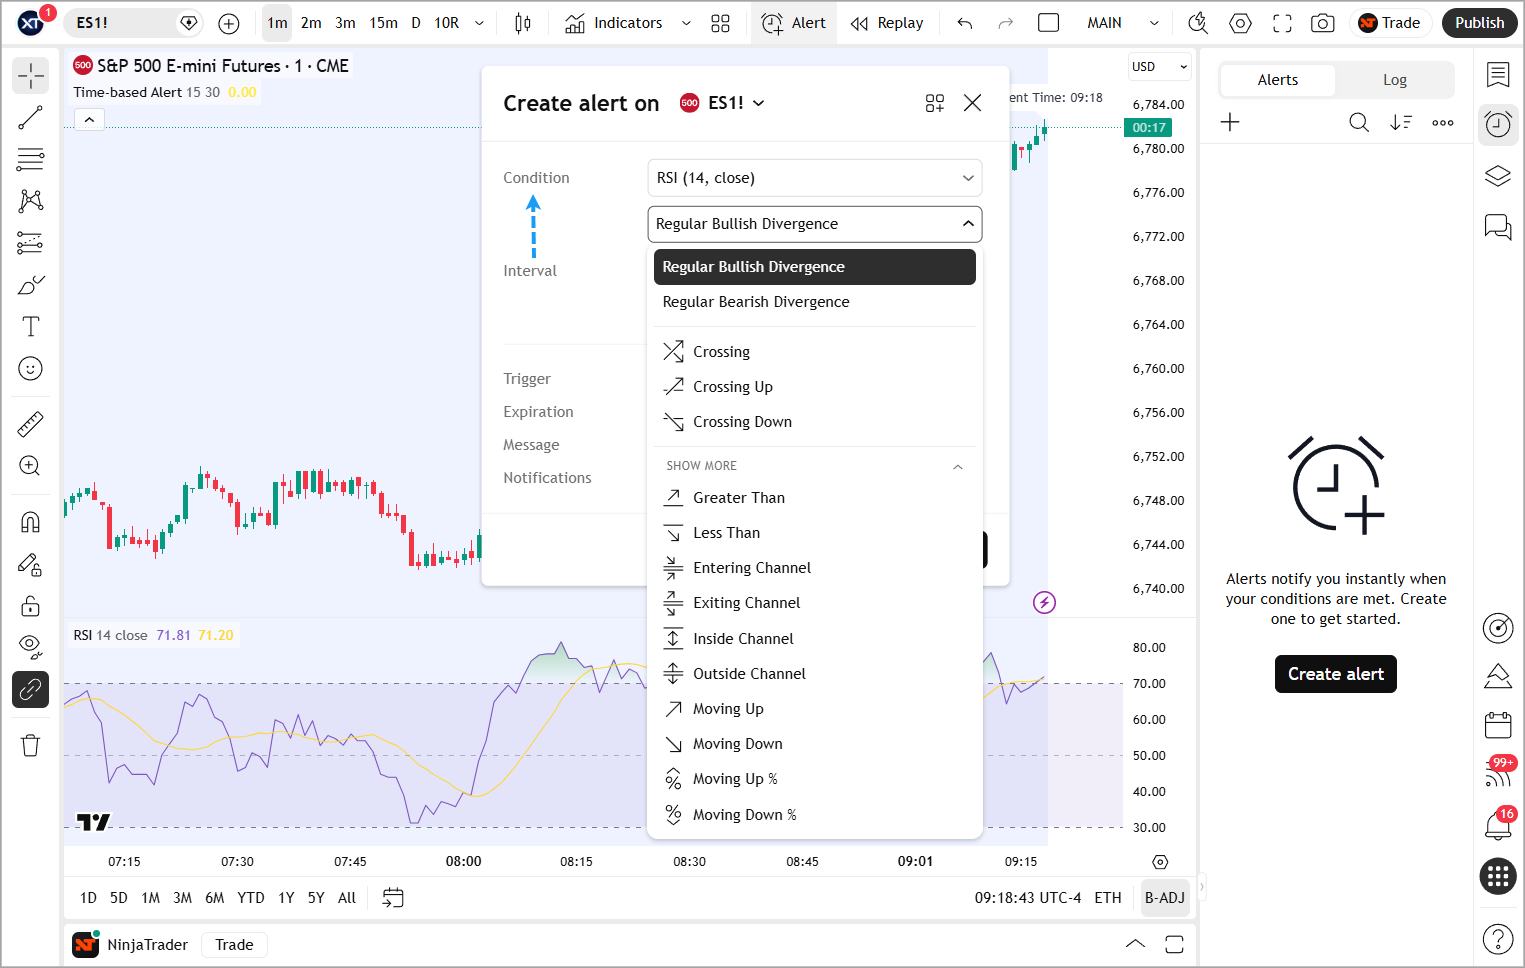Pick the Crossing Up condition

pyautogui.click(x=732, y=387)
